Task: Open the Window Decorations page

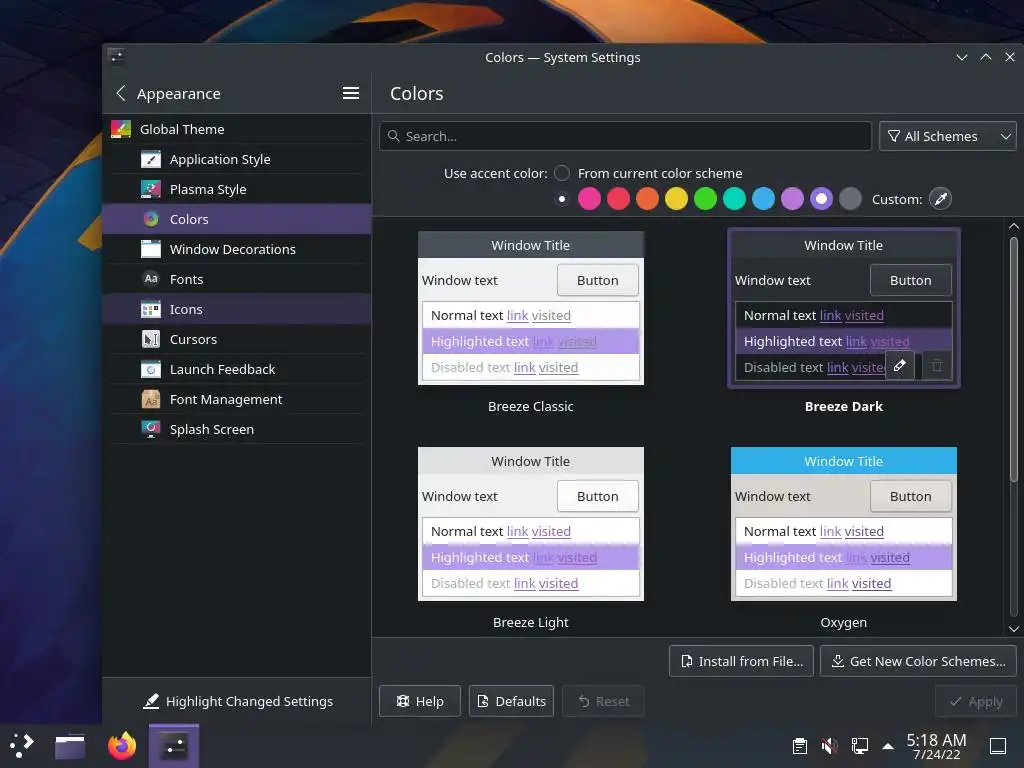Action: point(236,249)
